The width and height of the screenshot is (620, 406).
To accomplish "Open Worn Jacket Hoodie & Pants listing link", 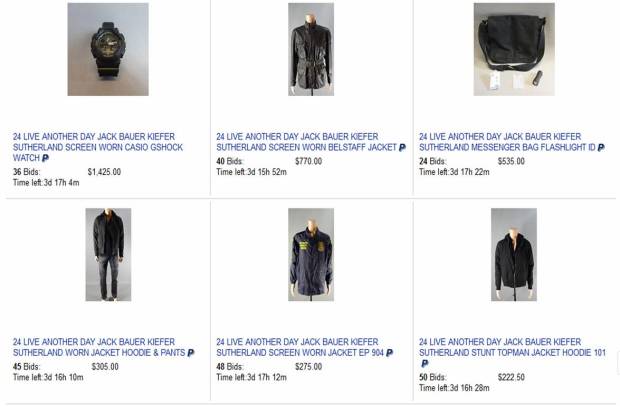I will pos(99,347).
